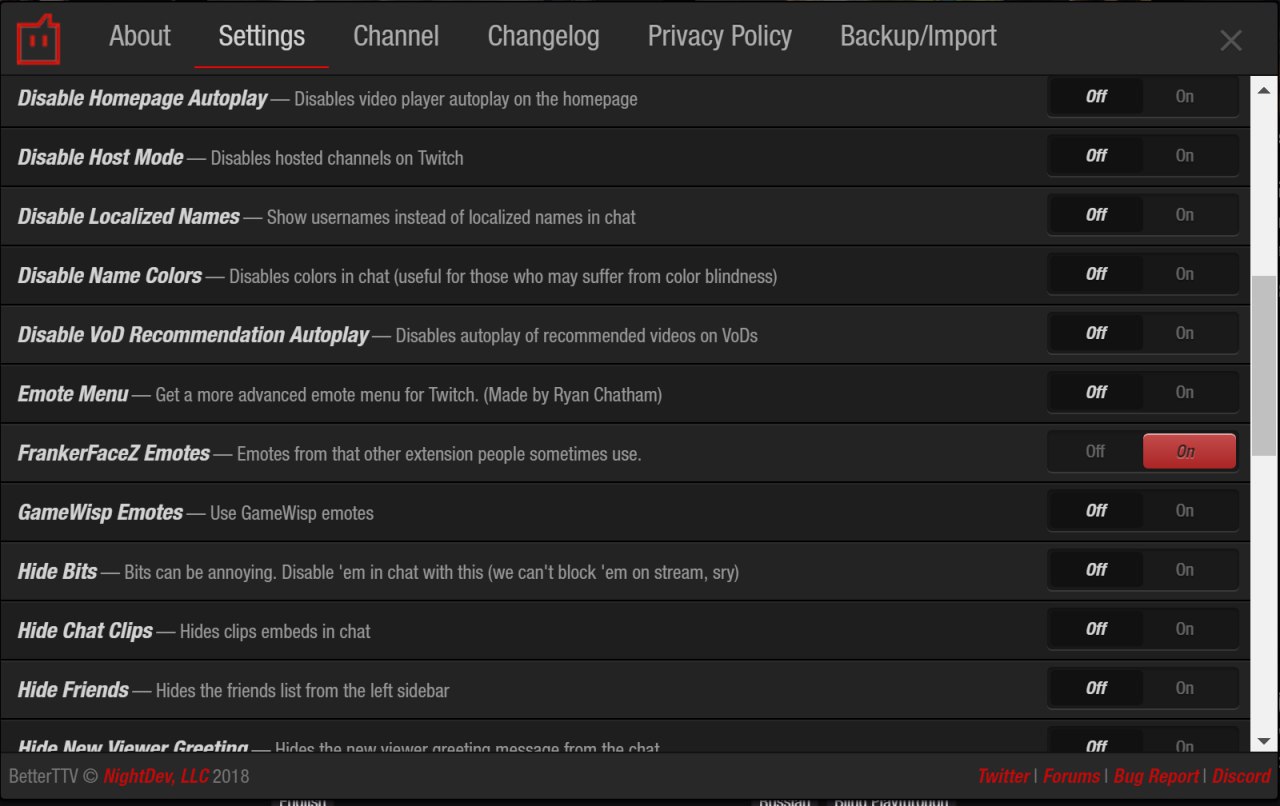Set Disable Localized Names to Off

click(x=1096, y=215)
